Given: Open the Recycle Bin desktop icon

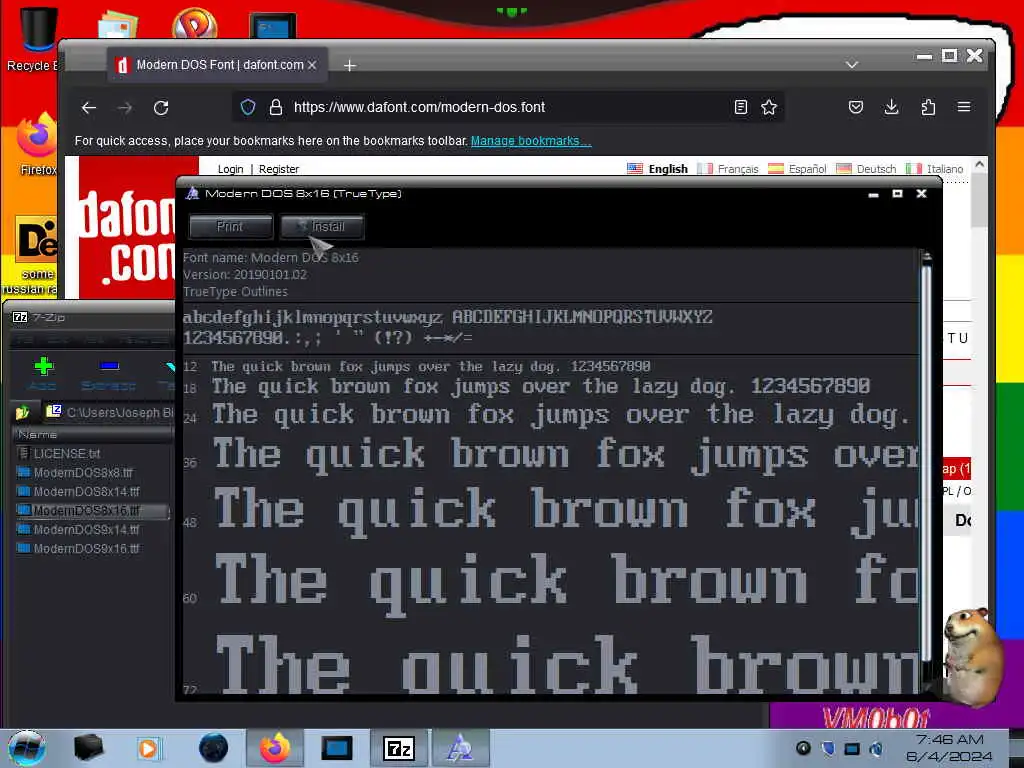Looking at the screenshot, I should (x=36, y=37).
